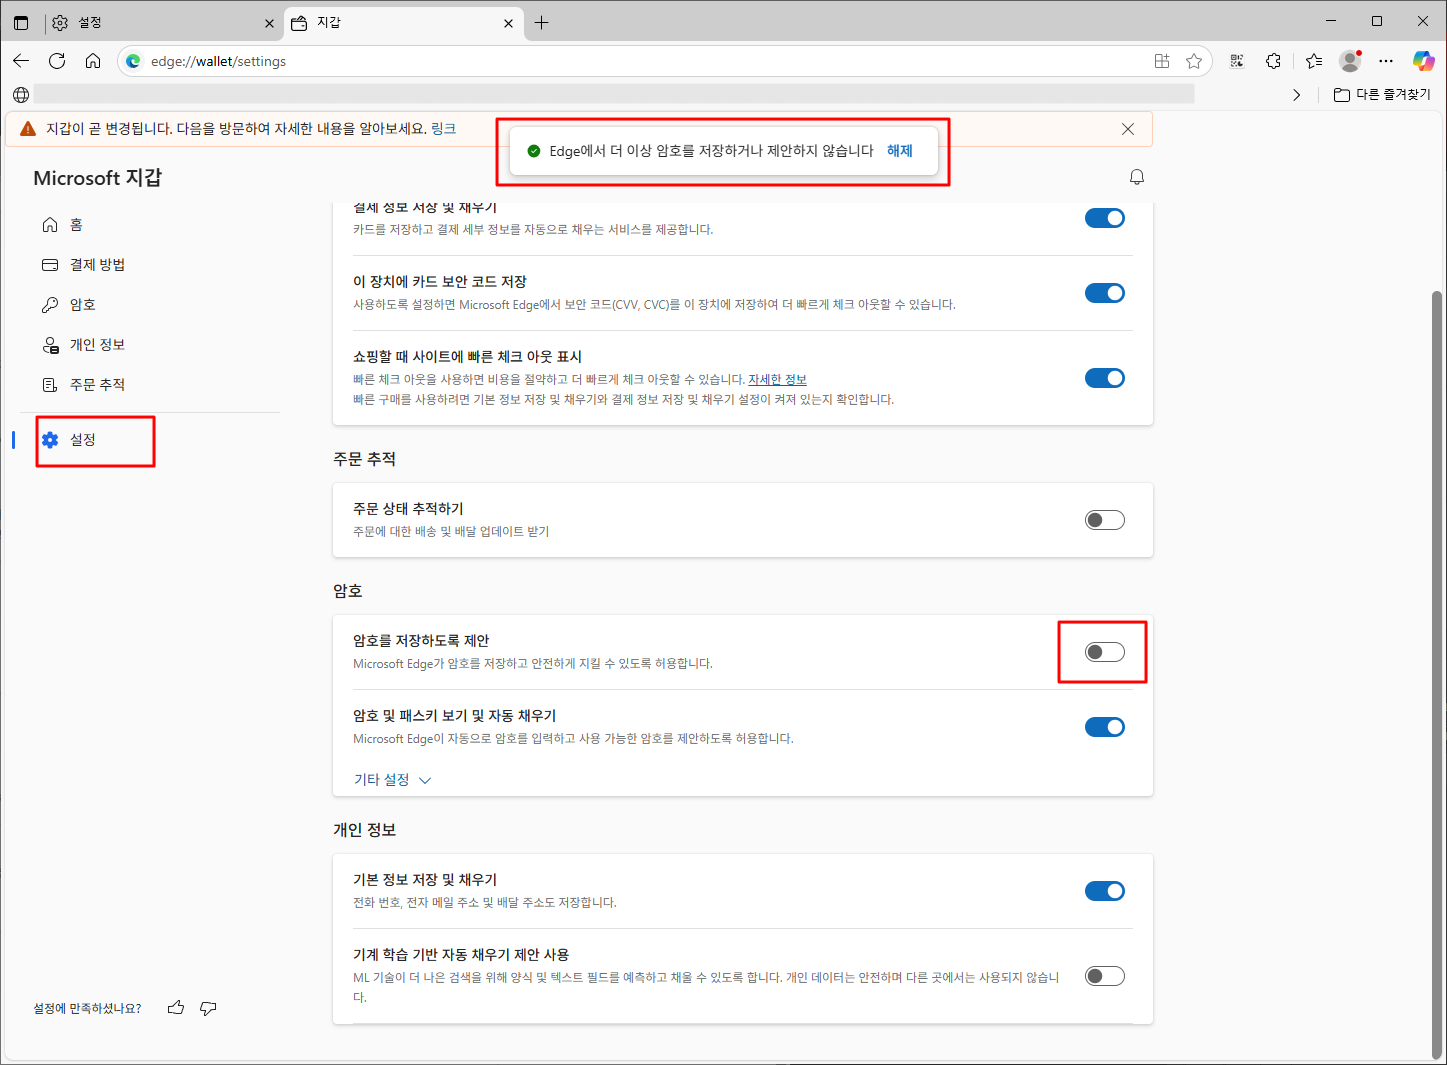Go to the 홈 page of Microsoft 지갑
1447x1065 pixels.
pos(76,224)
